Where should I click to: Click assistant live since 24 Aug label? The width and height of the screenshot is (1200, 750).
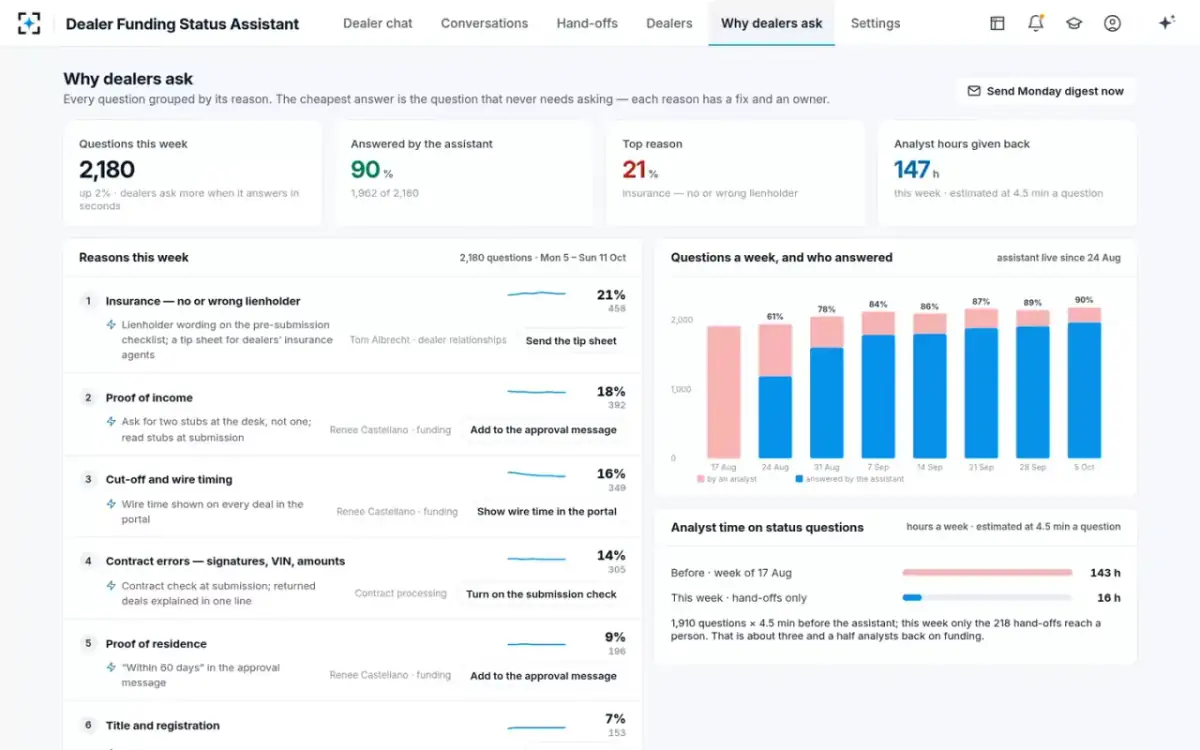tap(1058, 258)
